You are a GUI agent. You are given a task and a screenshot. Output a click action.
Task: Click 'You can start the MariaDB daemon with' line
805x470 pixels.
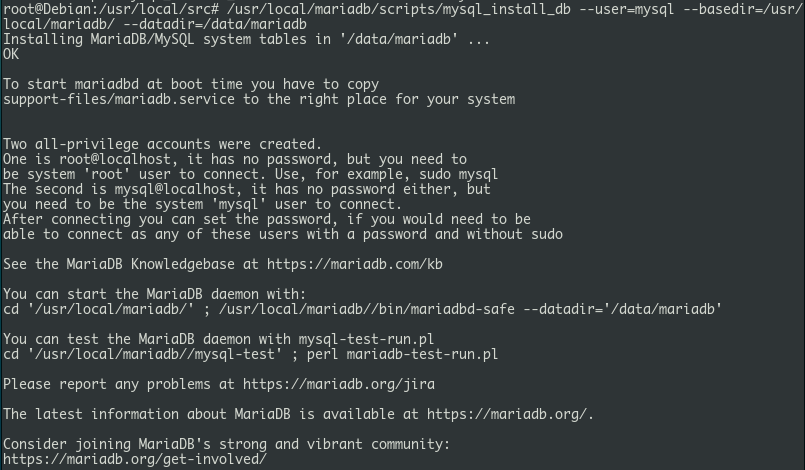155,294
